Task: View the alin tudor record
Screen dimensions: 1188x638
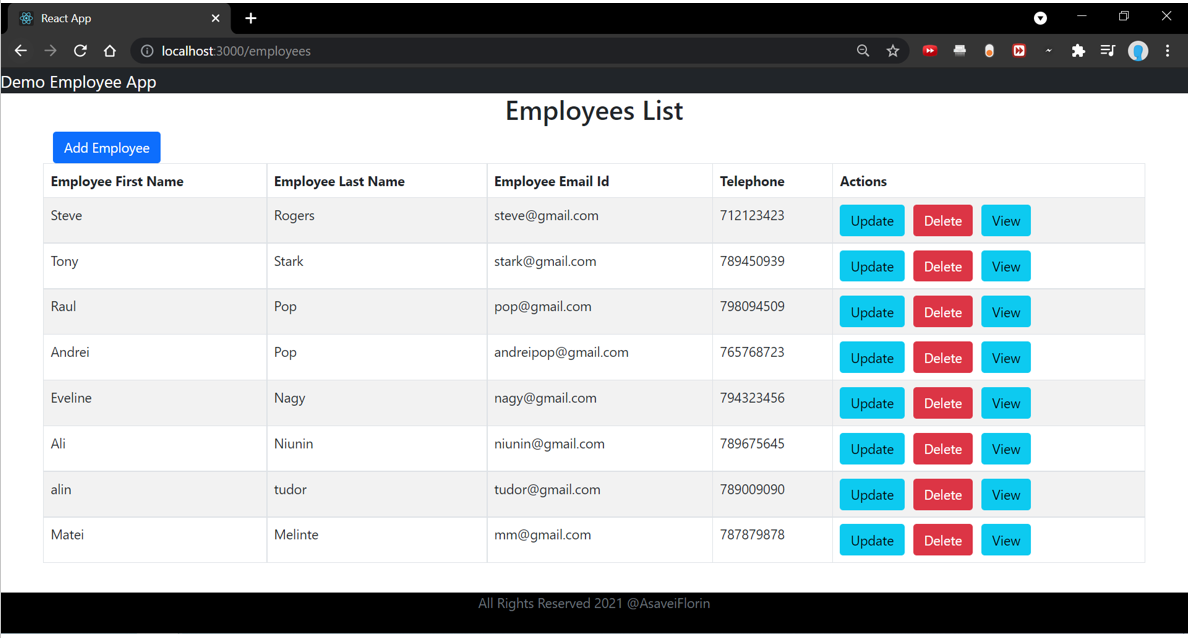Action: tap(1005, 495)
